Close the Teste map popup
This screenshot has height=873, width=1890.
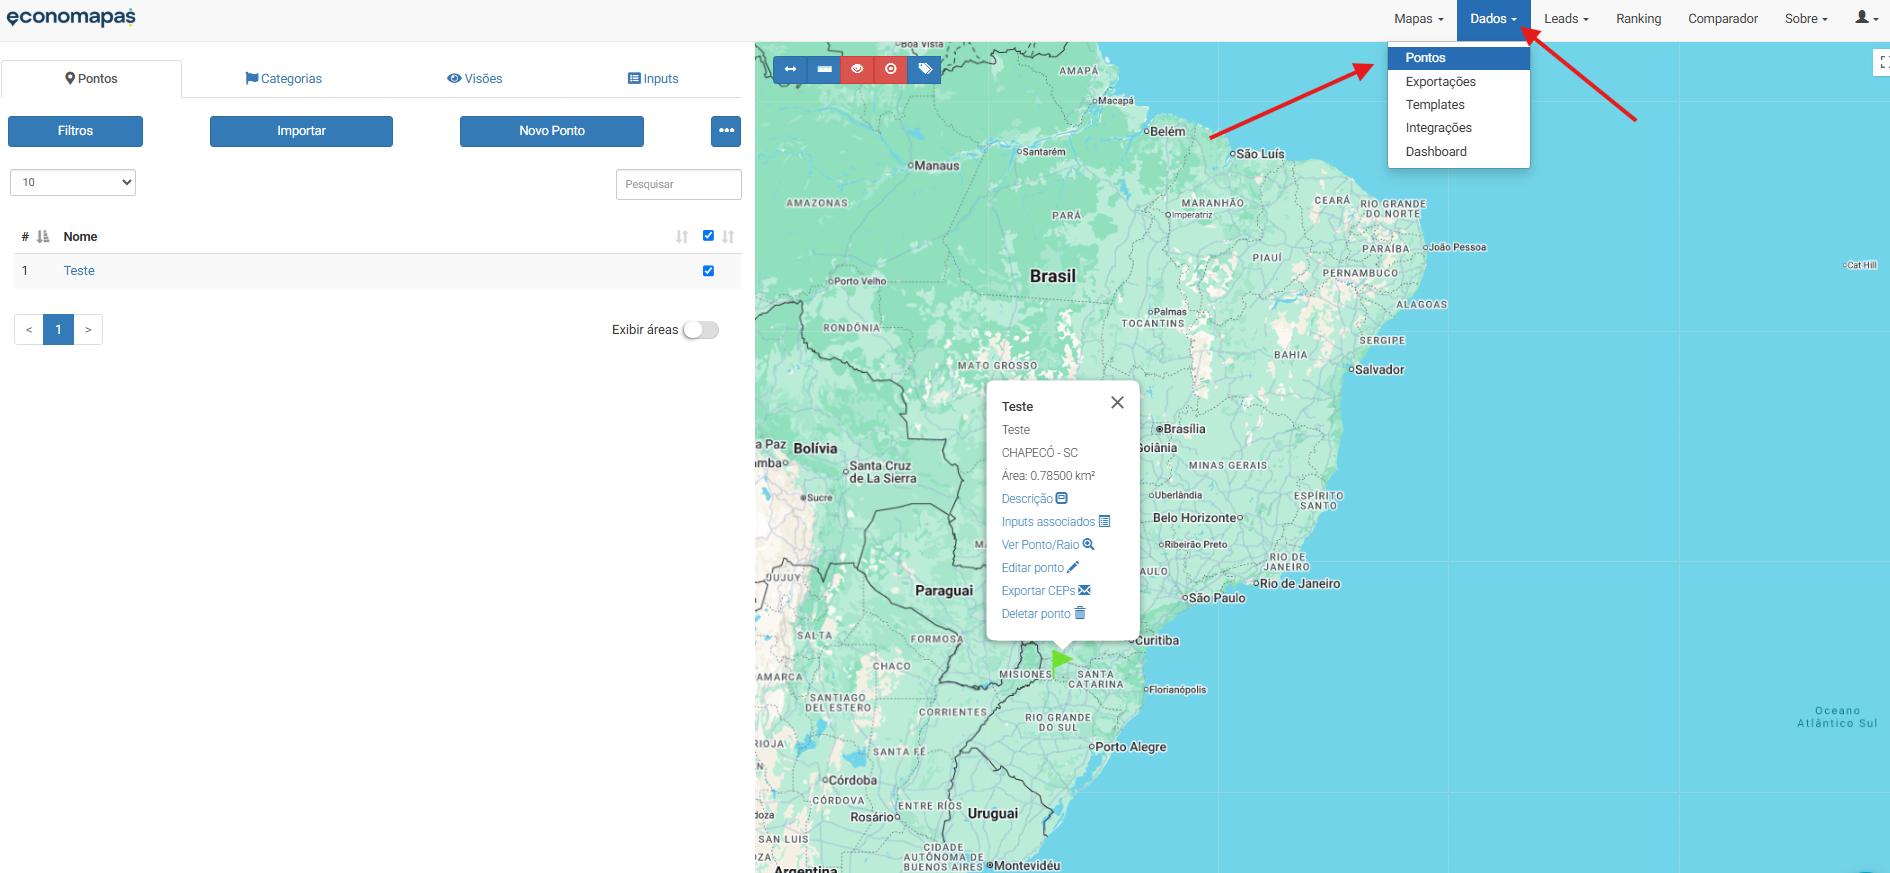pyautogui.click(x=1117, y=402)
